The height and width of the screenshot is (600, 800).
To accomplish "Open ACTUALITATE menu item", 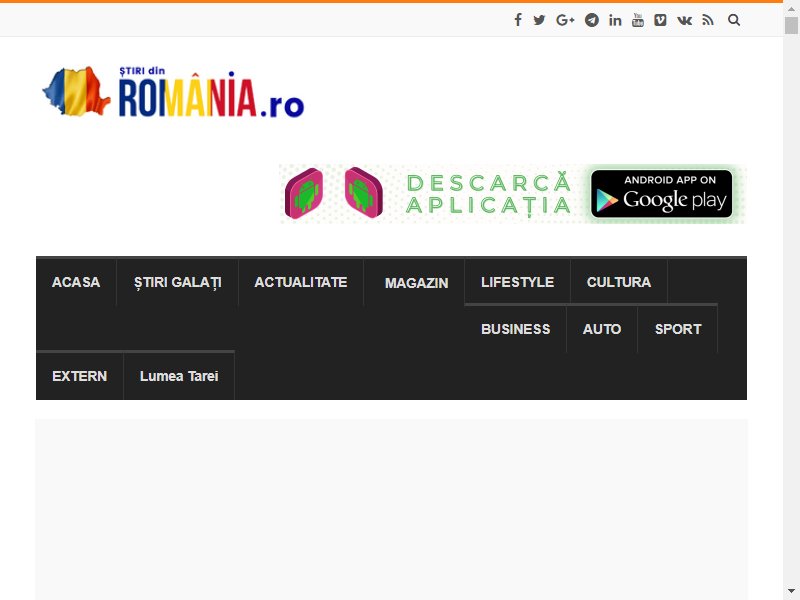I will 301,282.
